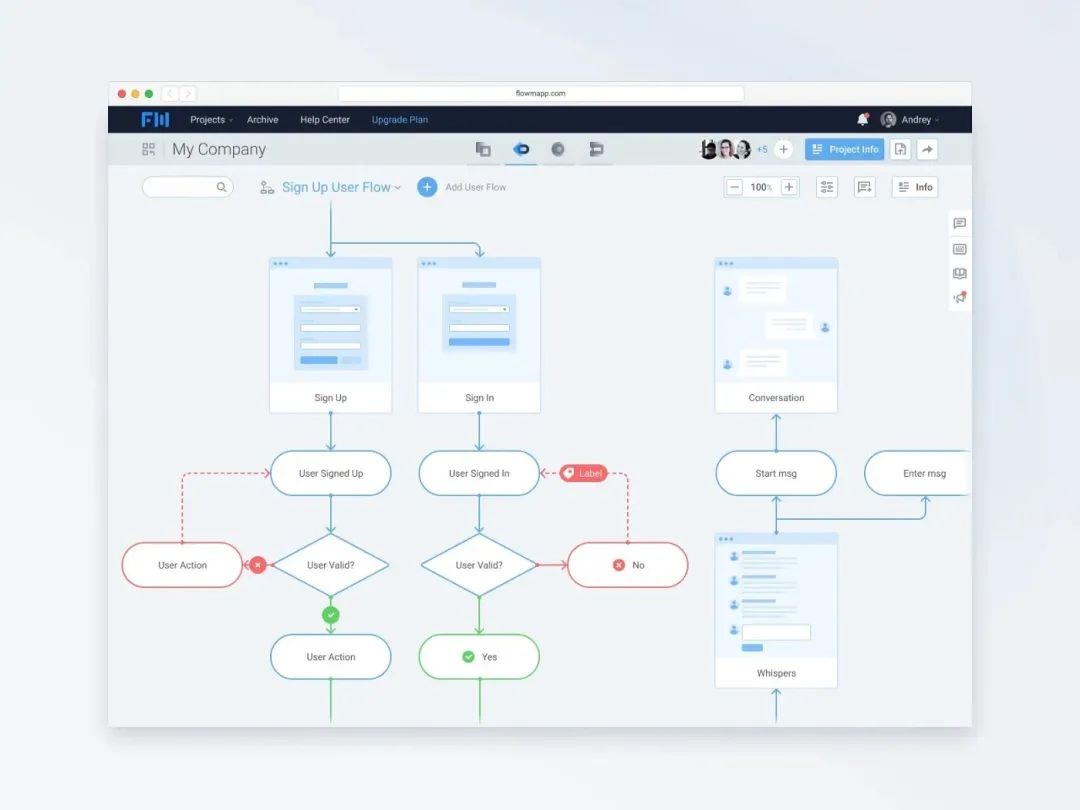Click the search input field

pyautogui.click(x=180, y=187)
